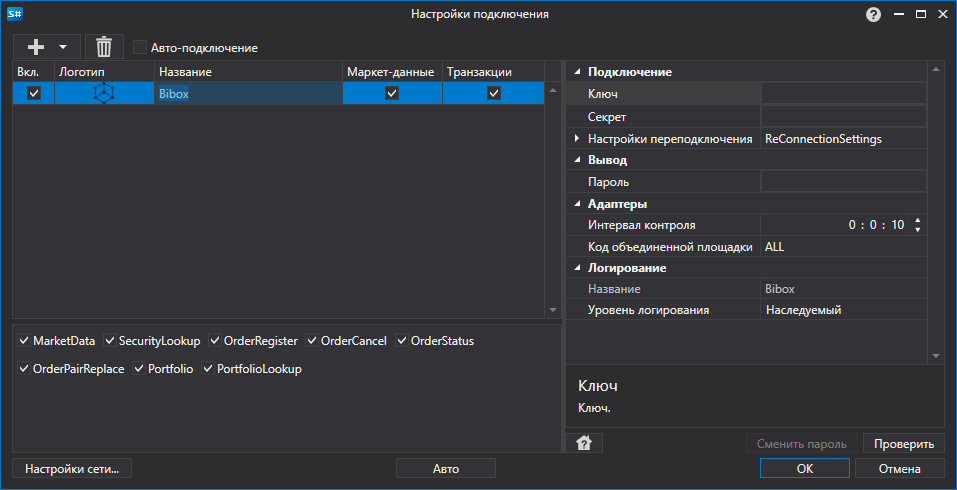Uncheck the Portfolio message type
Screen dimensions: 957x490
139,369
